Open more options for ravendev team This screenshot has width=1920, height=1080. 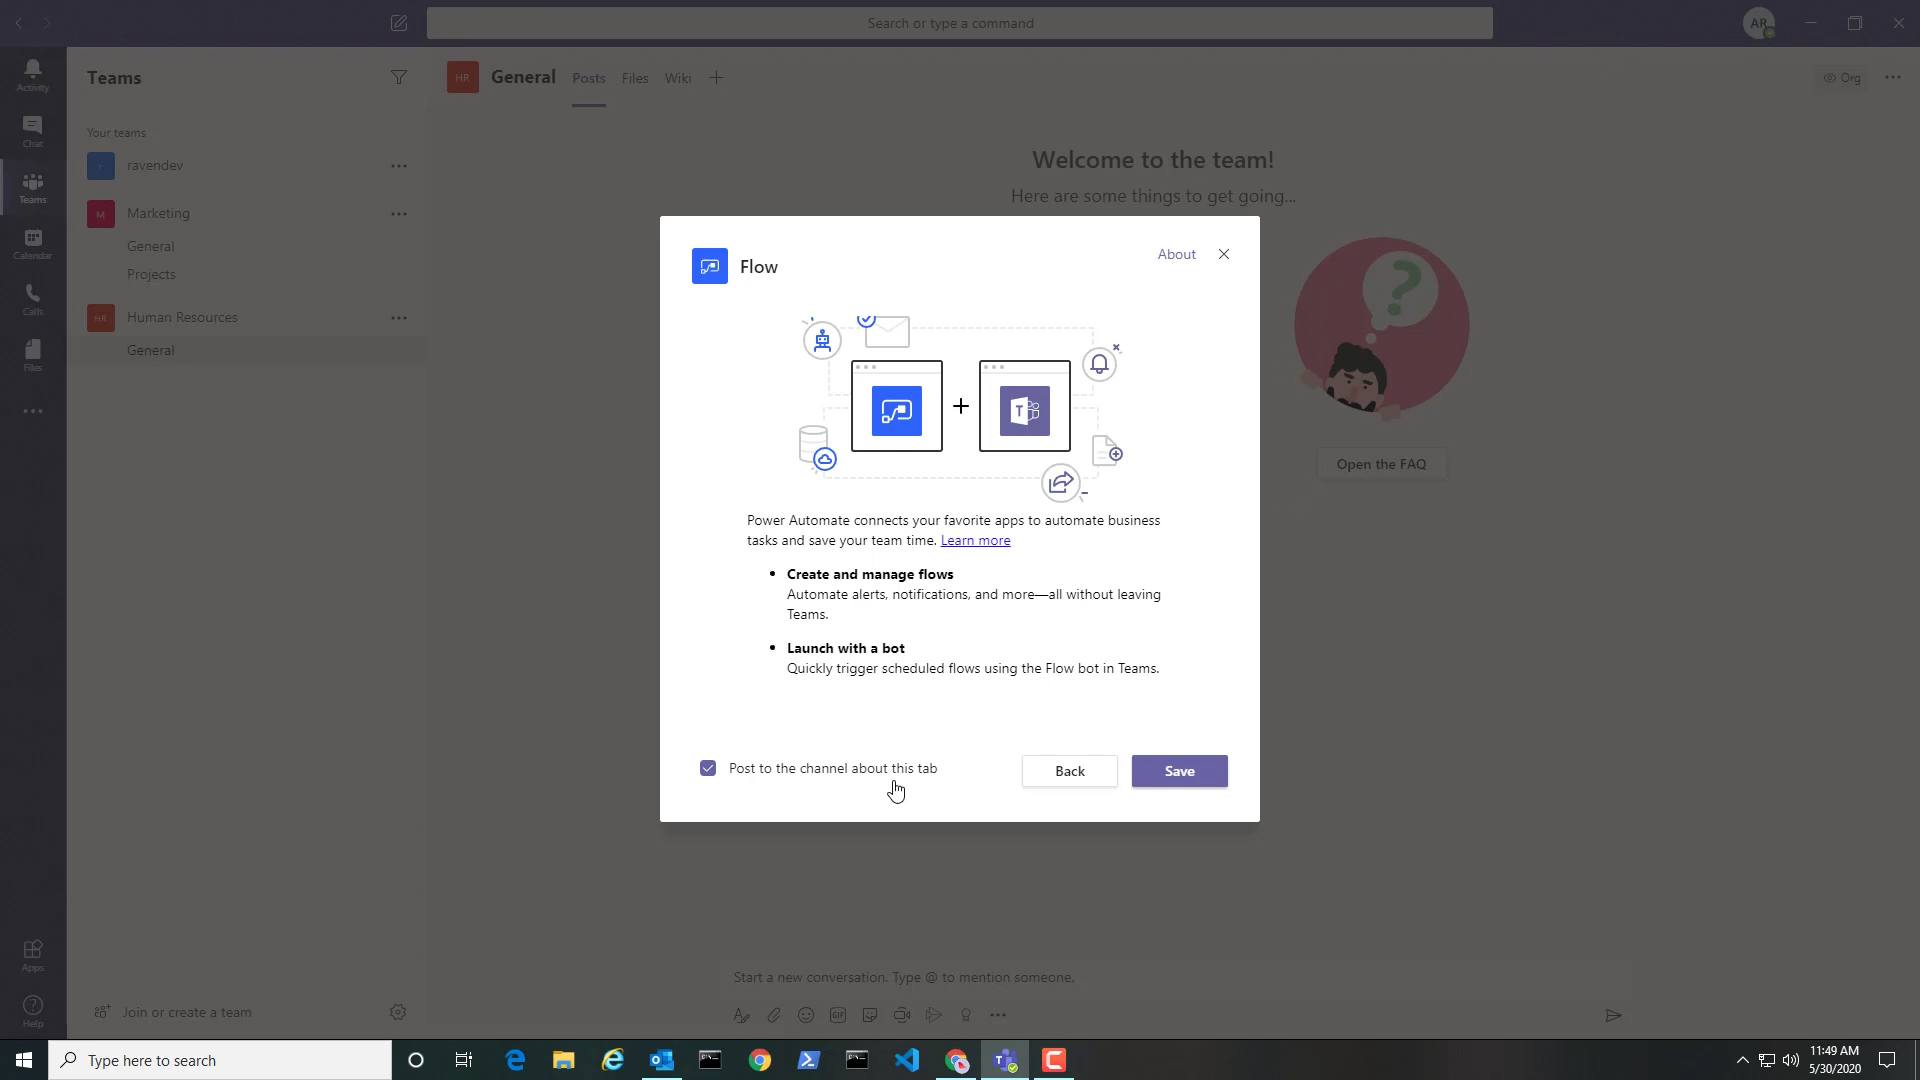(399, 166)
